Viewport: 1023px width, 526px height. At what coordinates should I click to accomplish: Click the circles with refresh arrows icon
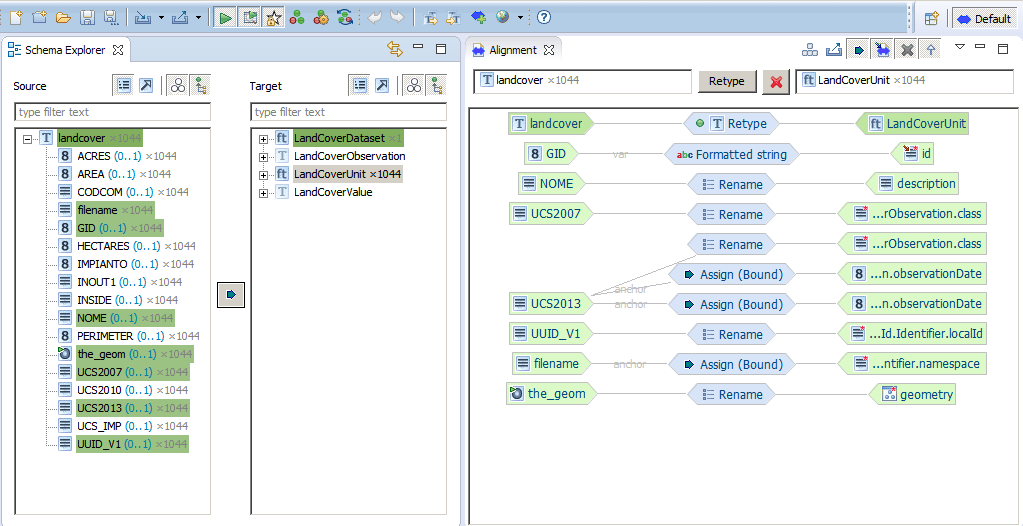click(344, 18)
